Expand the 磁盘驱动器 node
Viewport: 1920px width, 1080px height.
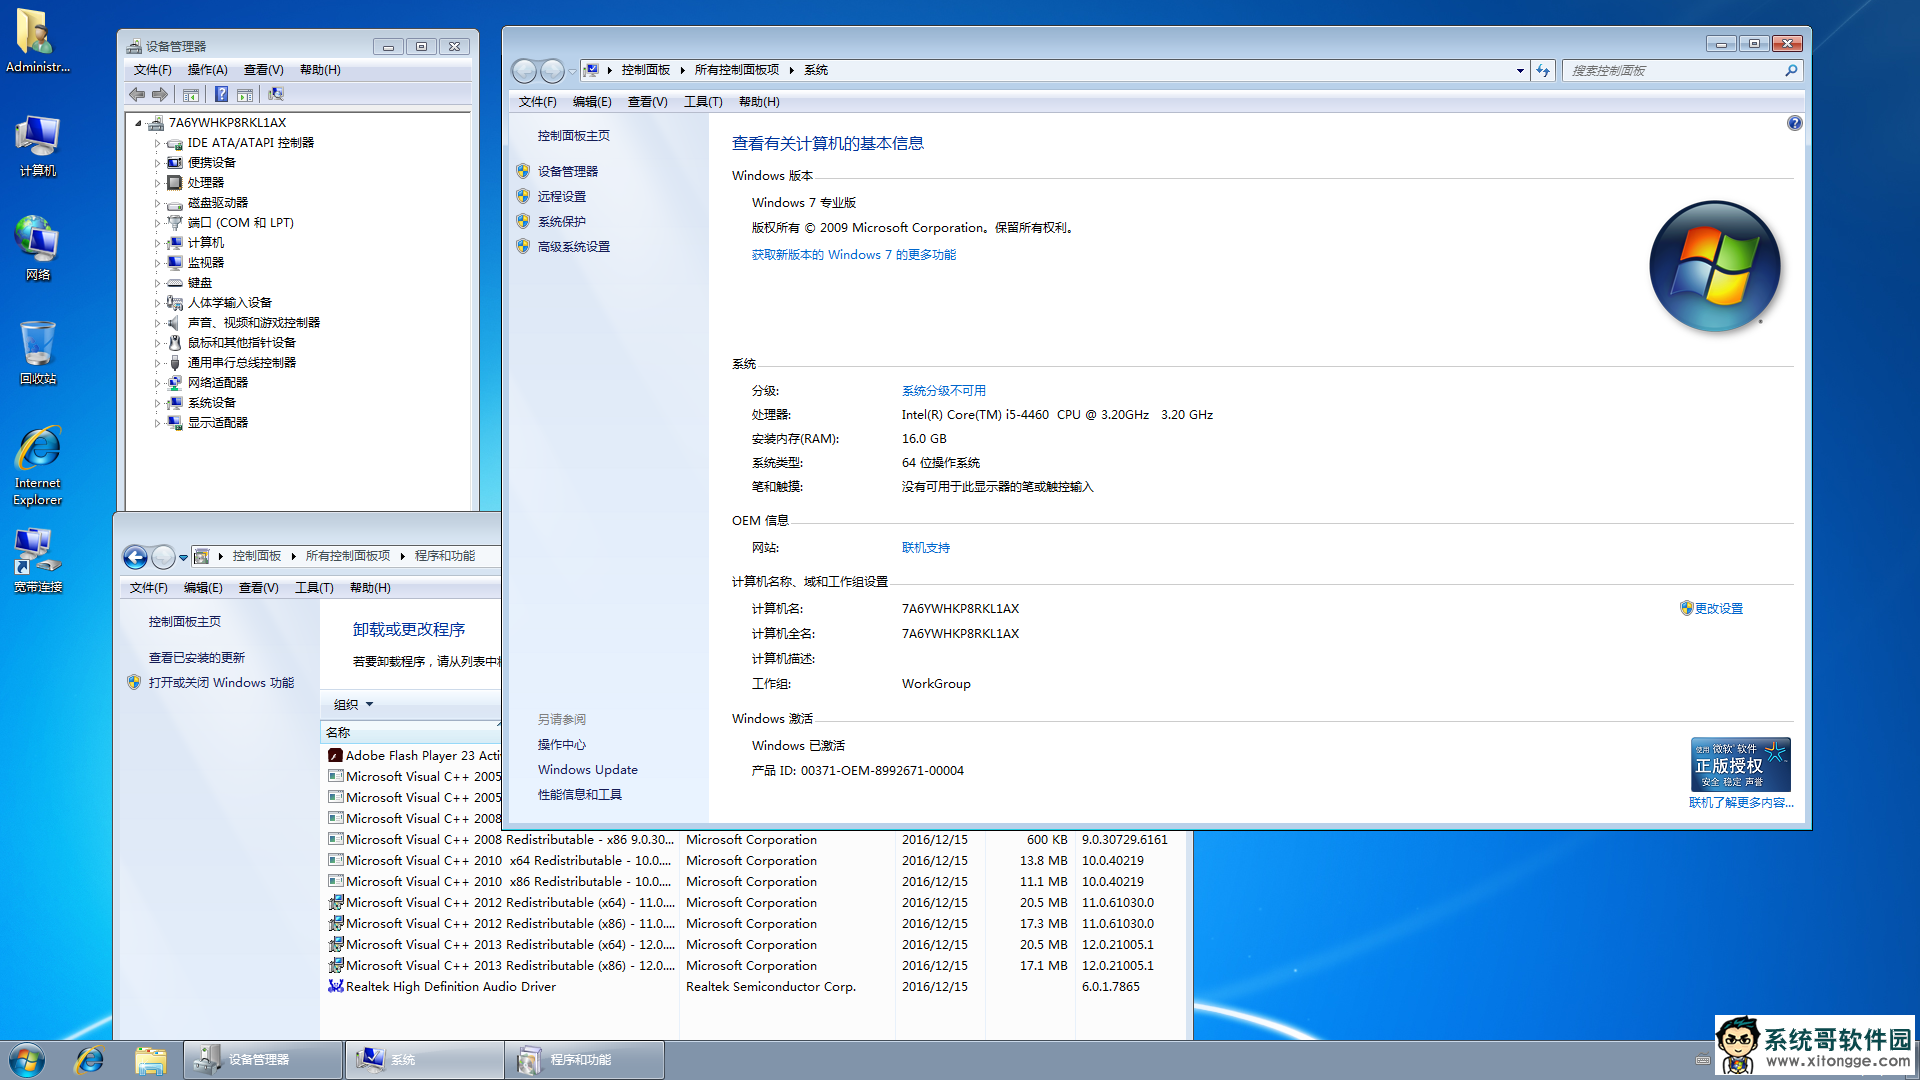tap(157, 203)
